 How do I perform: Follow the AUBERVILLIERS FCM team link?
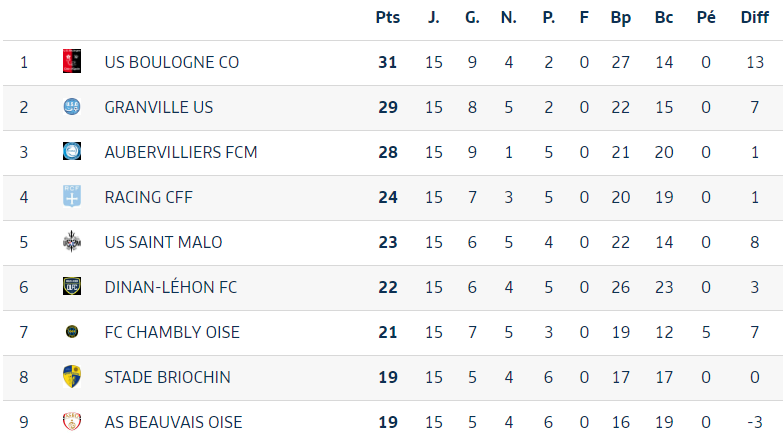click(180, 152)
